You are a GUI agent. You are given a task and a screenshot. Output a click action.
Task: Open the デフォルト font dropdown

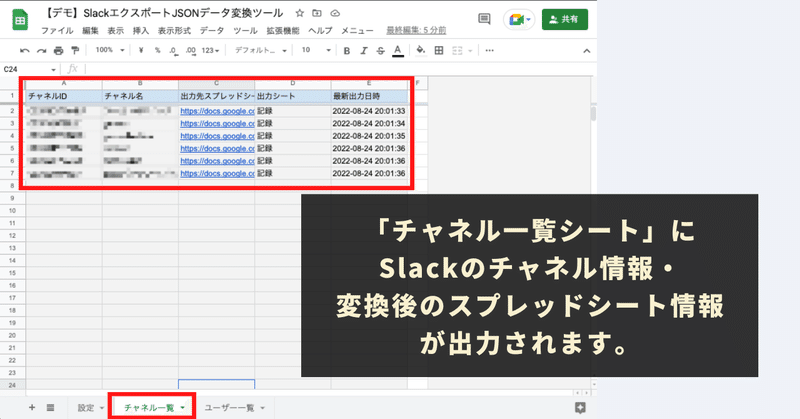click(260, 50)
